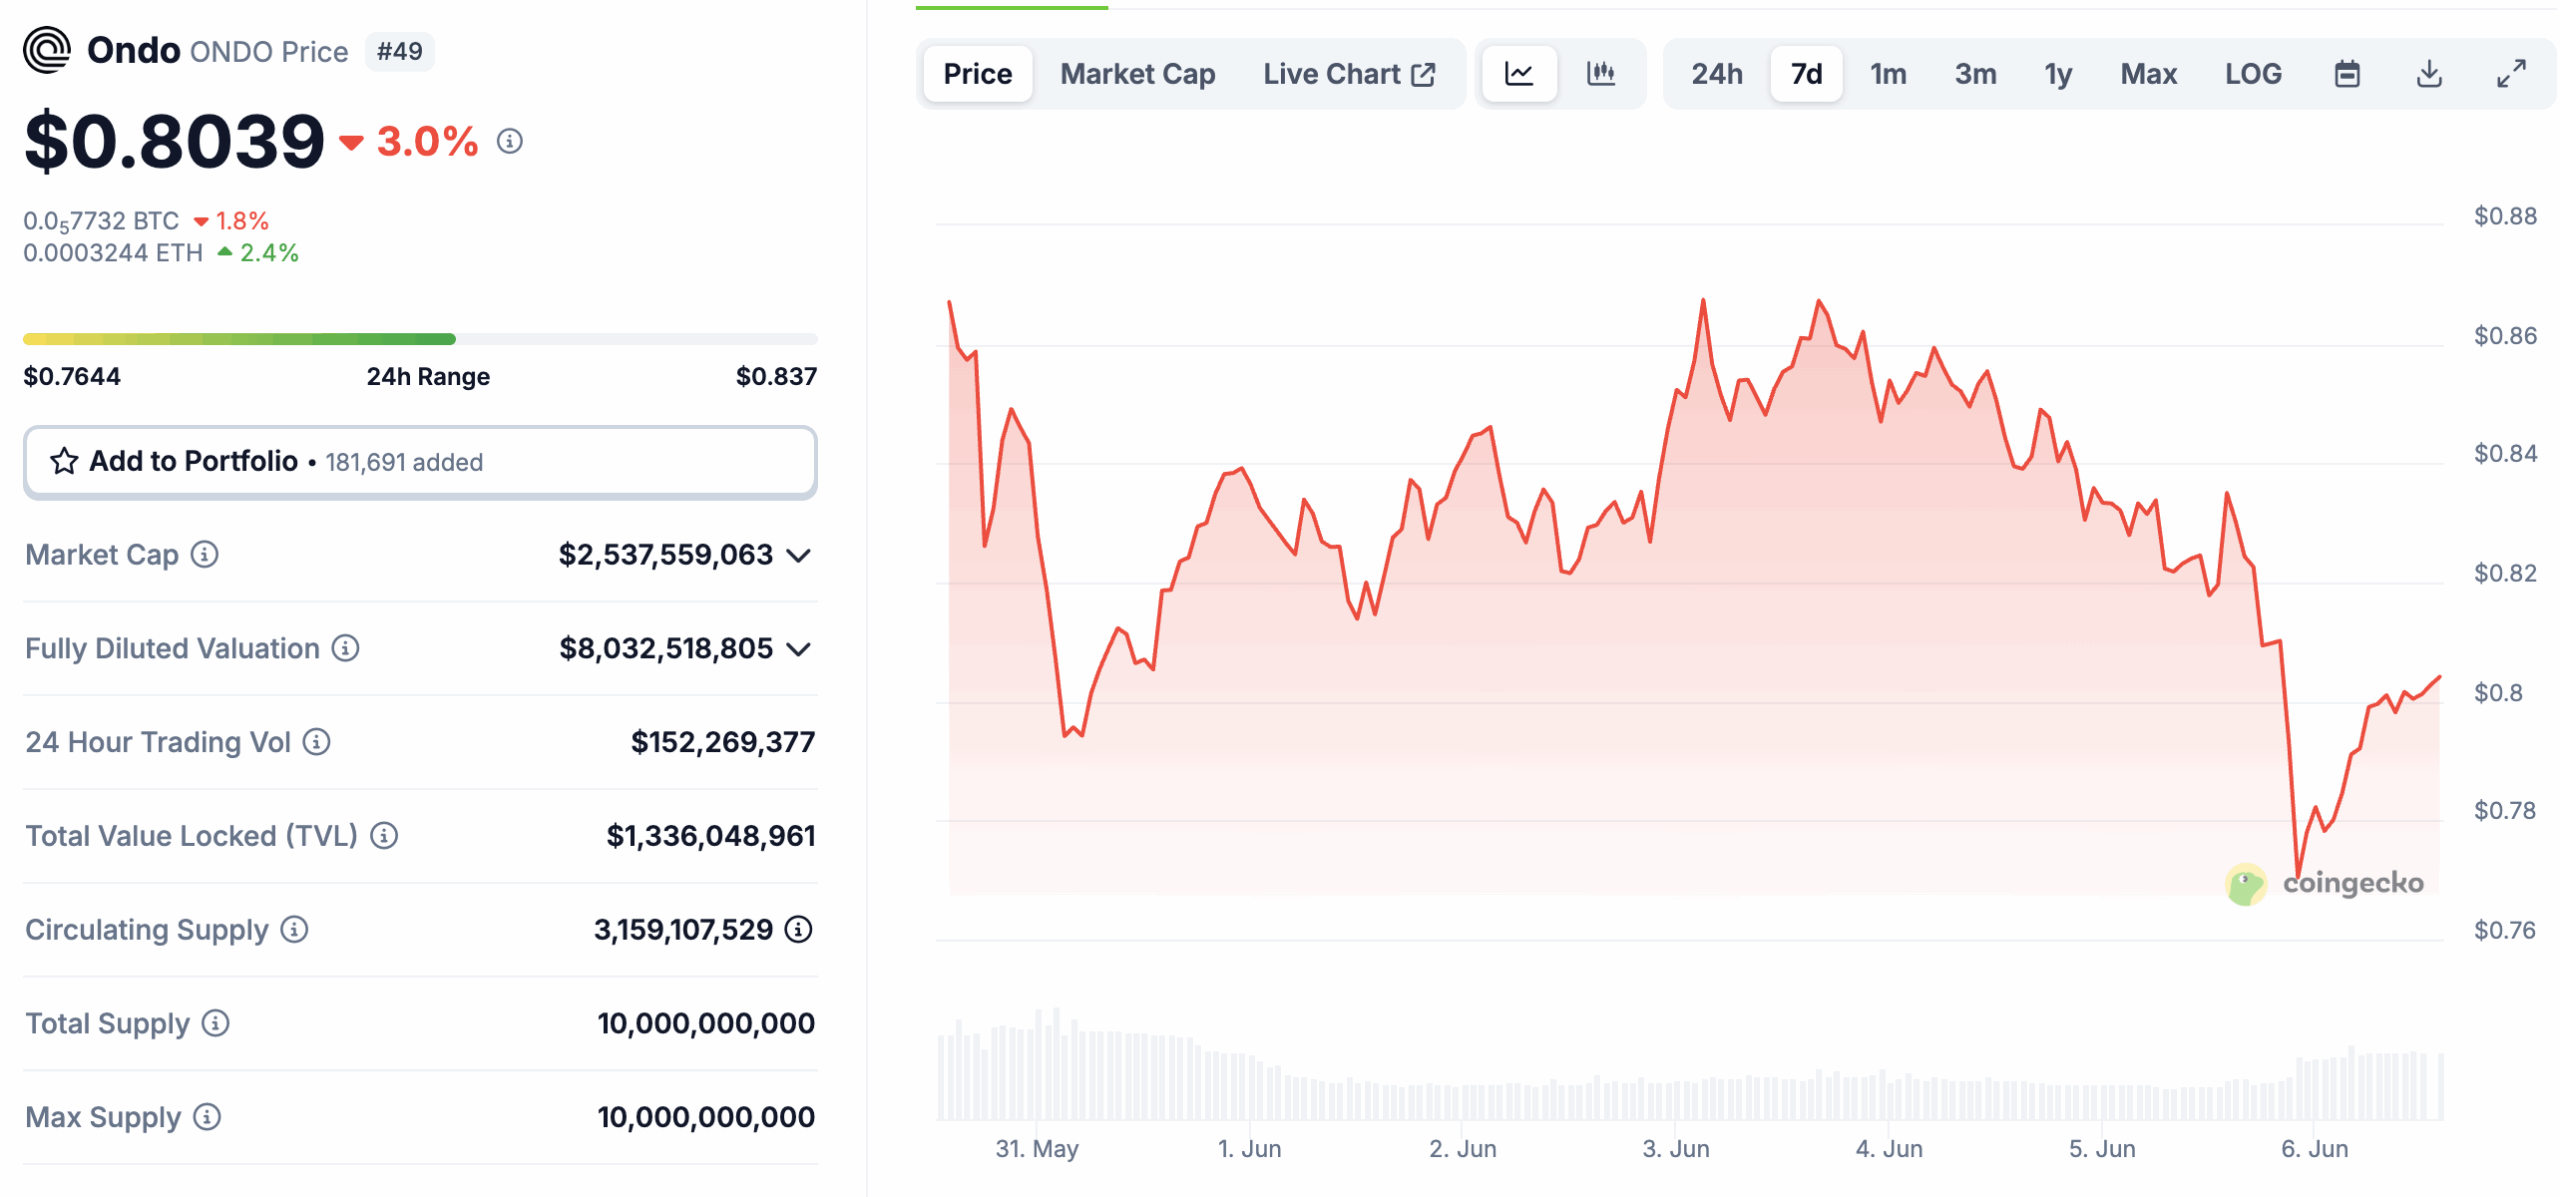Screen dimensions: 2560x1197
Task: Switch chart to candlestick view
Action: tap(1600, 73)
